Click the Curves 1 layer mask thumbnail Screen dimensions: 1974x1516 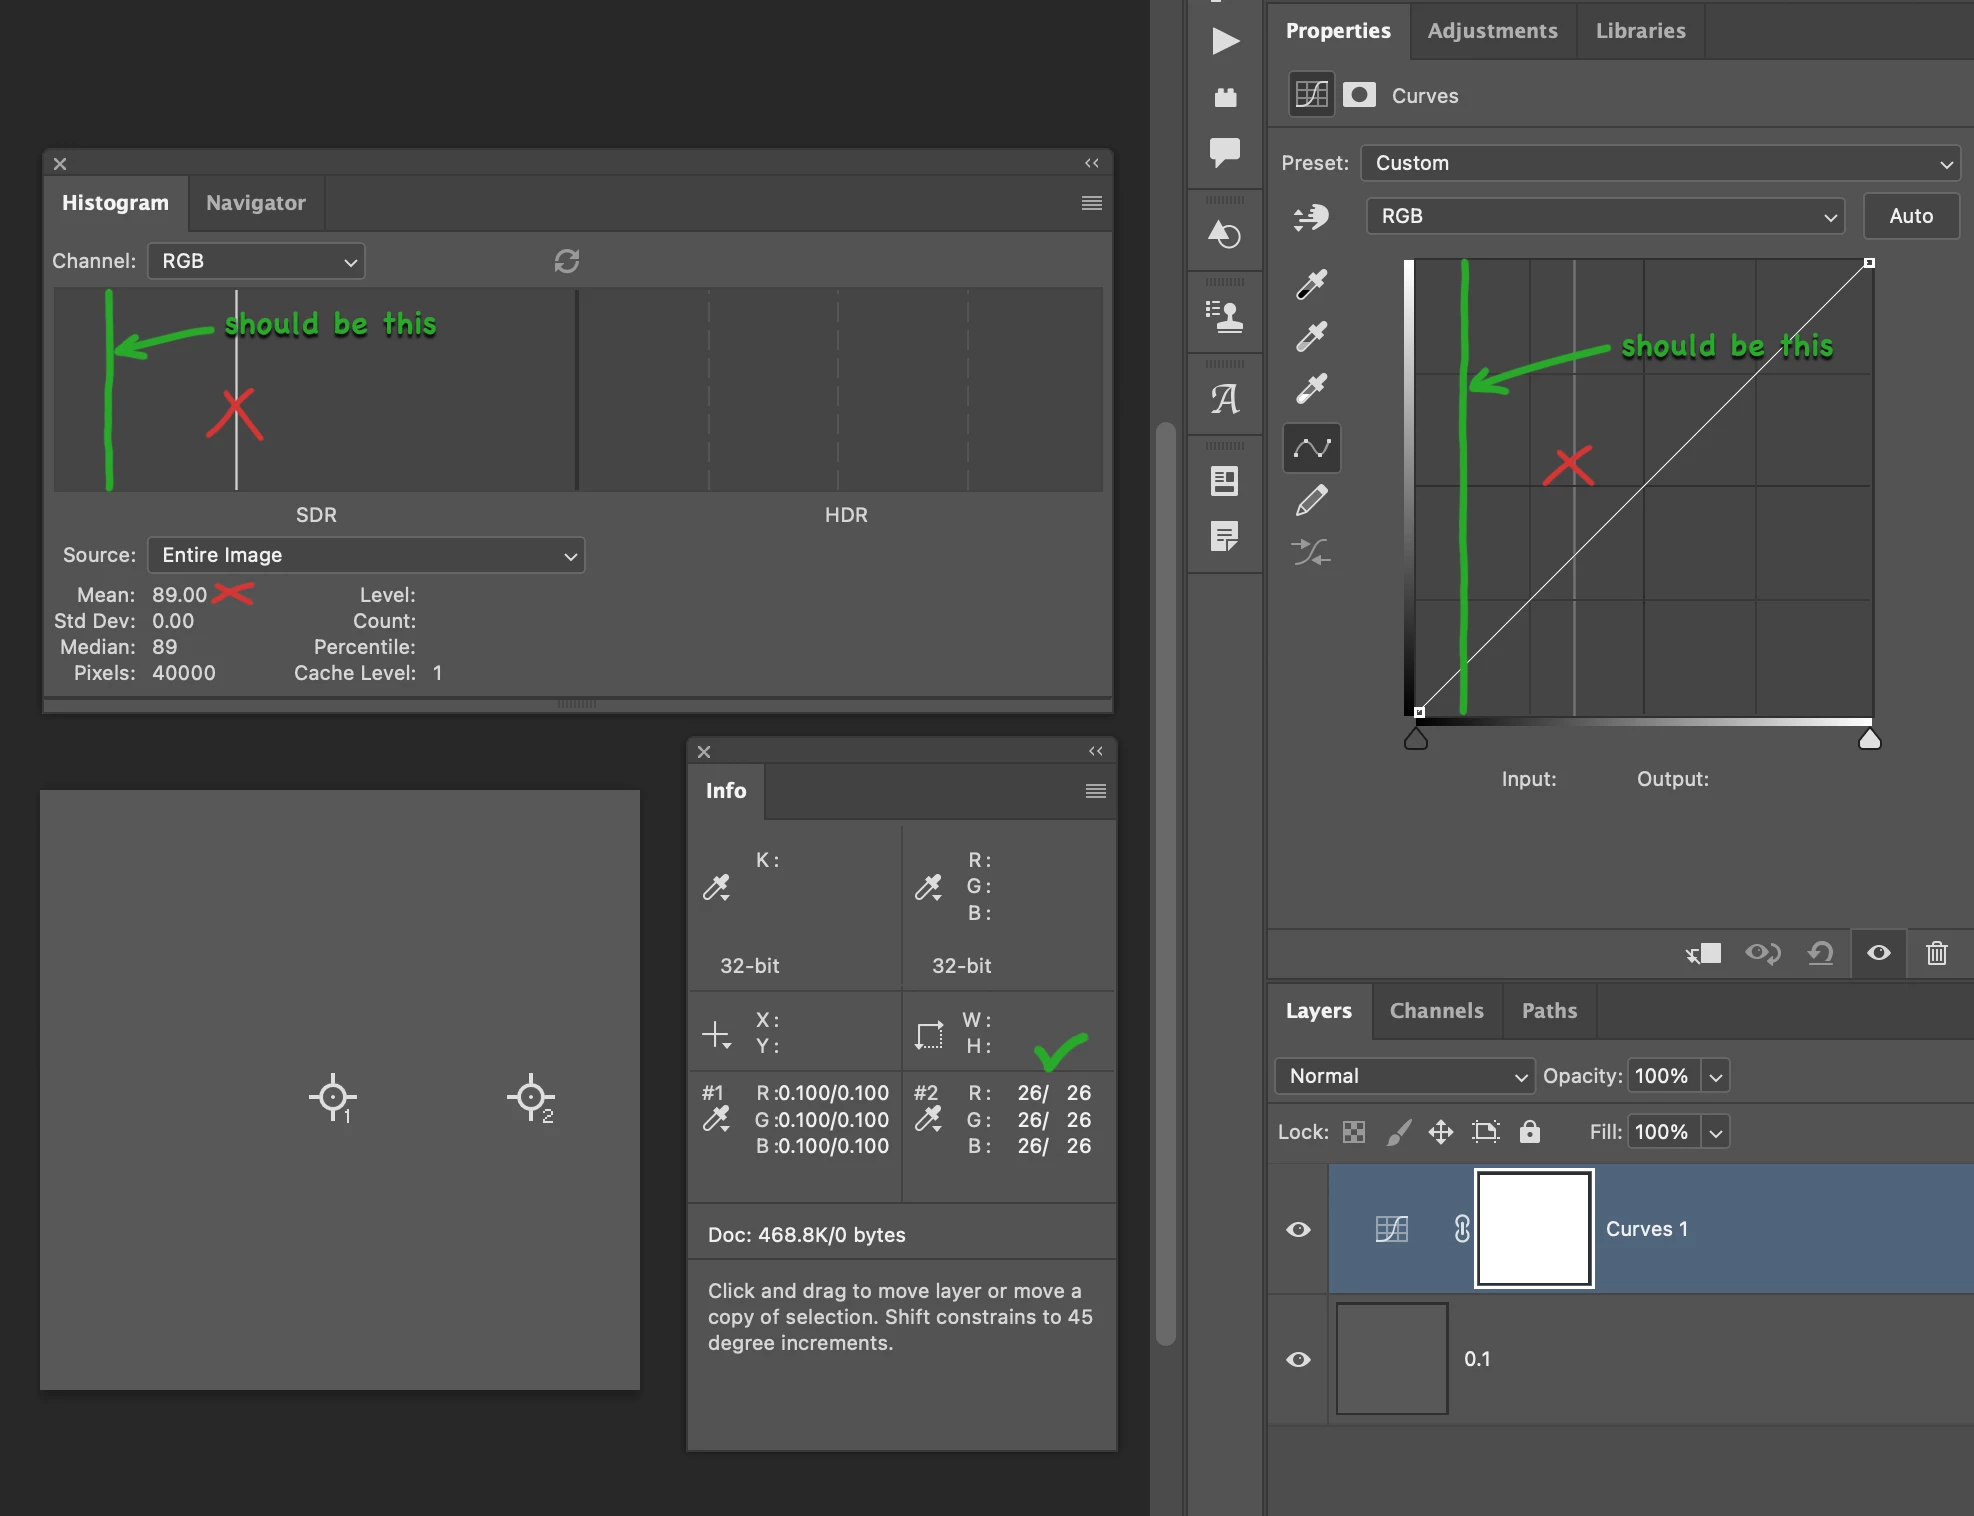coord(1534,1229)
